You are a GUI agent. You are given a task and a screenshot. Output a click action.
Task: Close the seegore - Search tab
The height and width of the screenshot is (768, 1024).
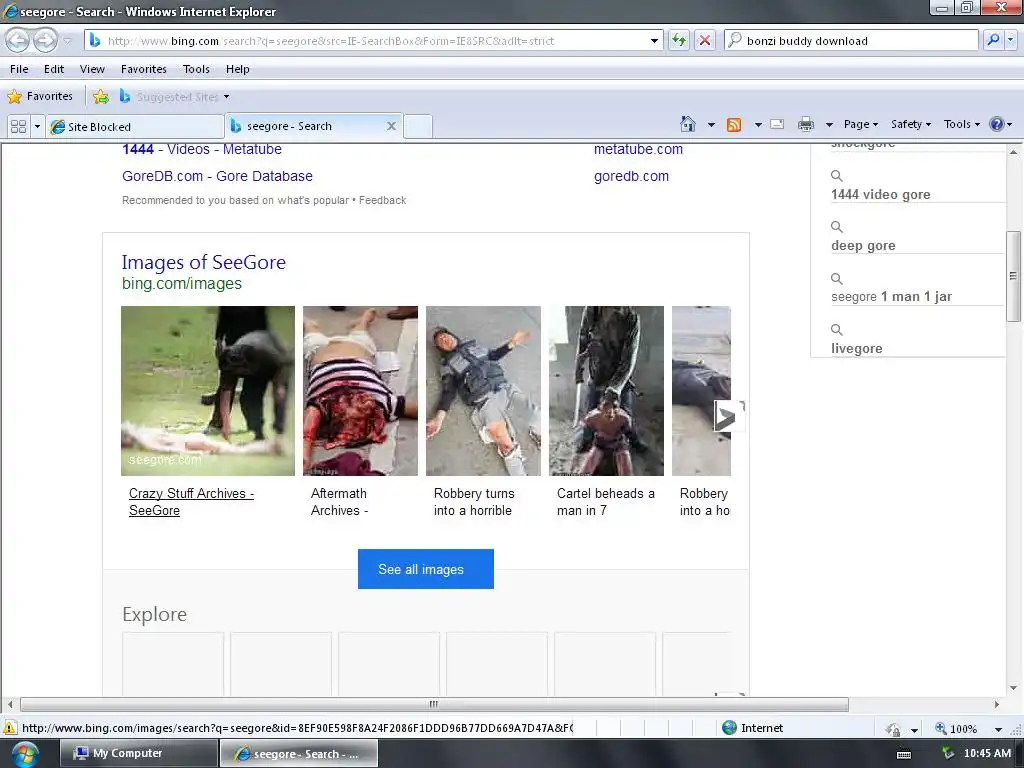pos(391,126)
